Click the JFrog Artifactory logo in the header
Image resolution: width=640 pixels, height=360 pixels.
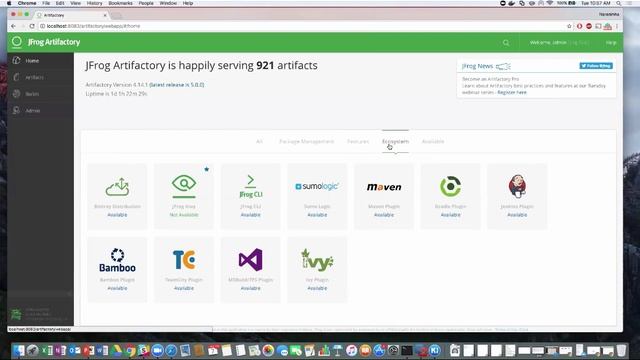click(46, 42)
